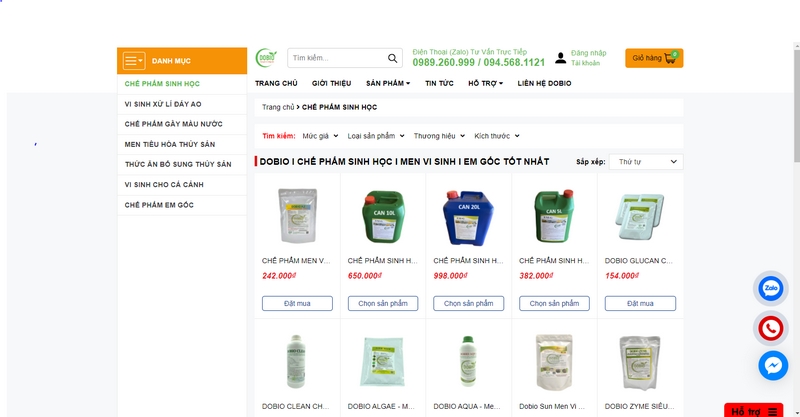Image resolution: width=800 pixels, height=417 pixels.
Task: Click Đặt mua for the 242.000₫ product
Action: tap(297, 303)
